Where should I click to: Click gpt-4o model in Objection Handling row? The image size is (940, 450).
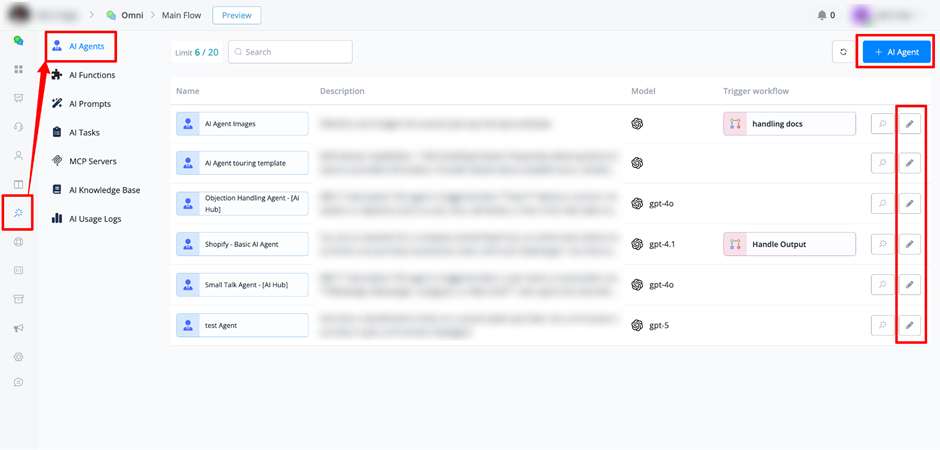point(661,204)
